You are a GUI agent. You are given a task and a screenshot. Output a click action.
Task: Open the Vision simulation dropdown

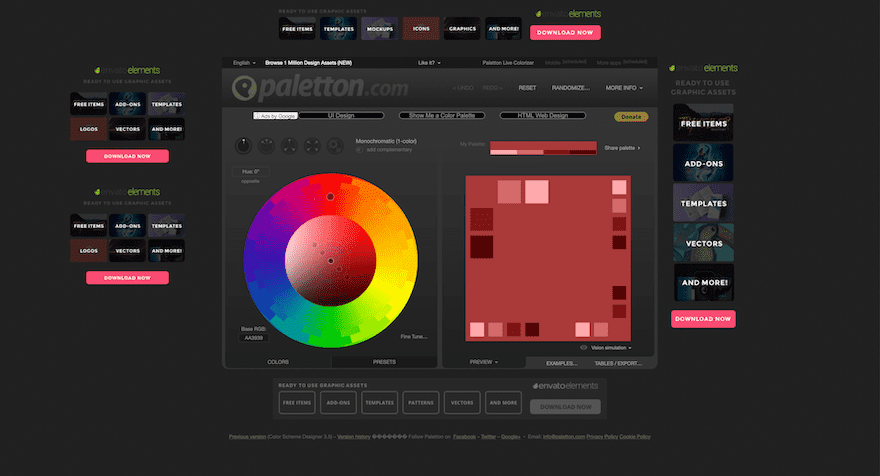pos(611,348)
